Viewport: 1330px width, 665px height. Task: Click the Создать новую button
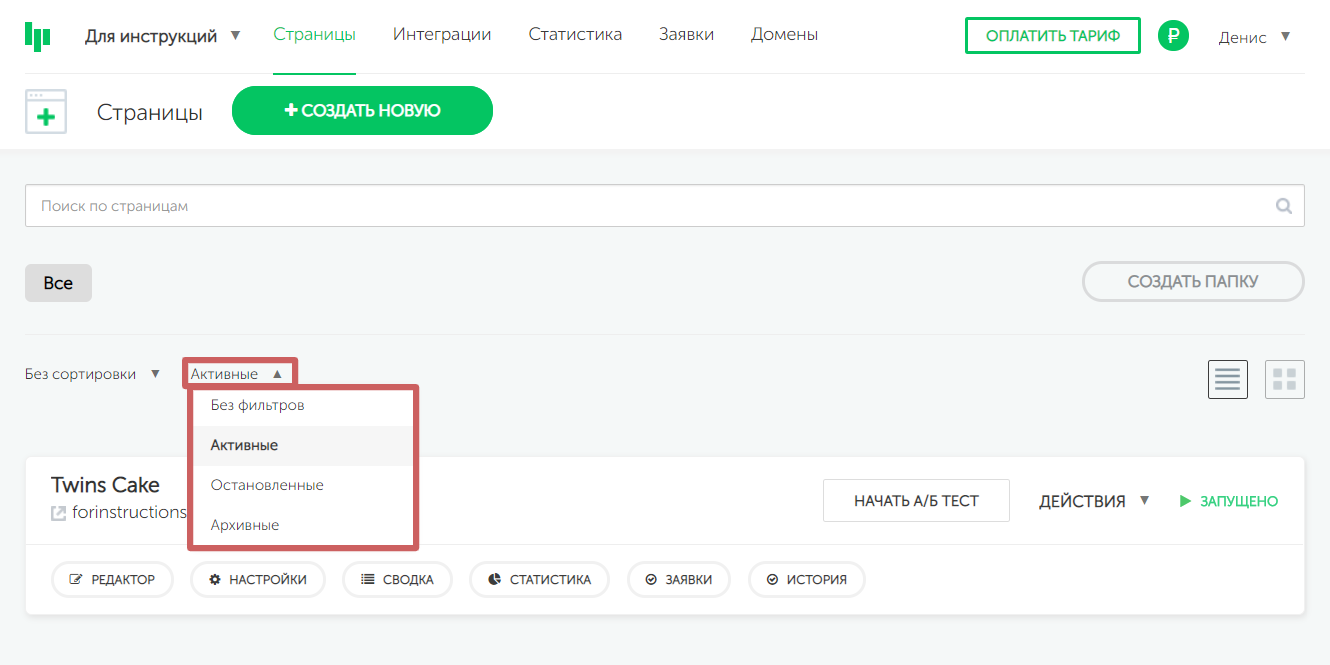362,110
